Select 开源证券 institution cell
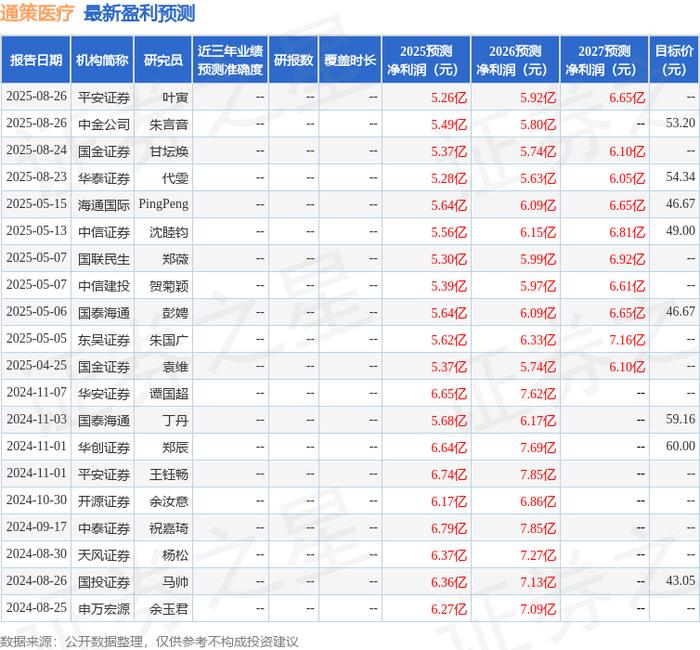This screenshot has width=700, height=650. click(x=104, y=501)
